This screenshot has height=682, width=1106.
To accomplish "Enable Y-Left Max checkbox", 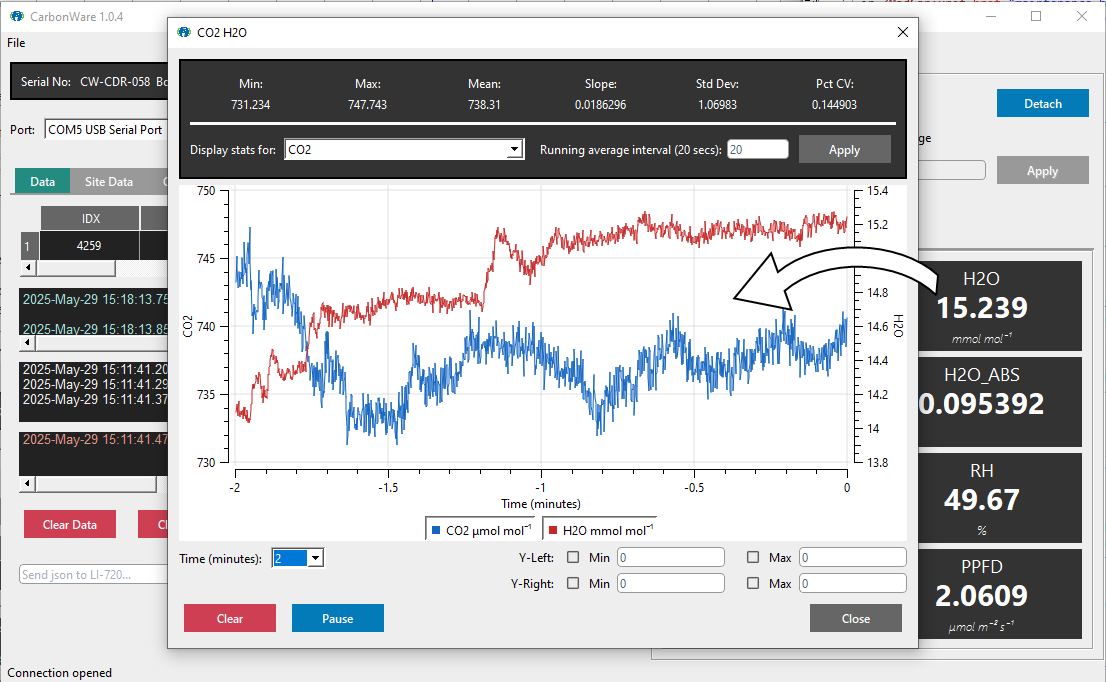I will 753,557.
